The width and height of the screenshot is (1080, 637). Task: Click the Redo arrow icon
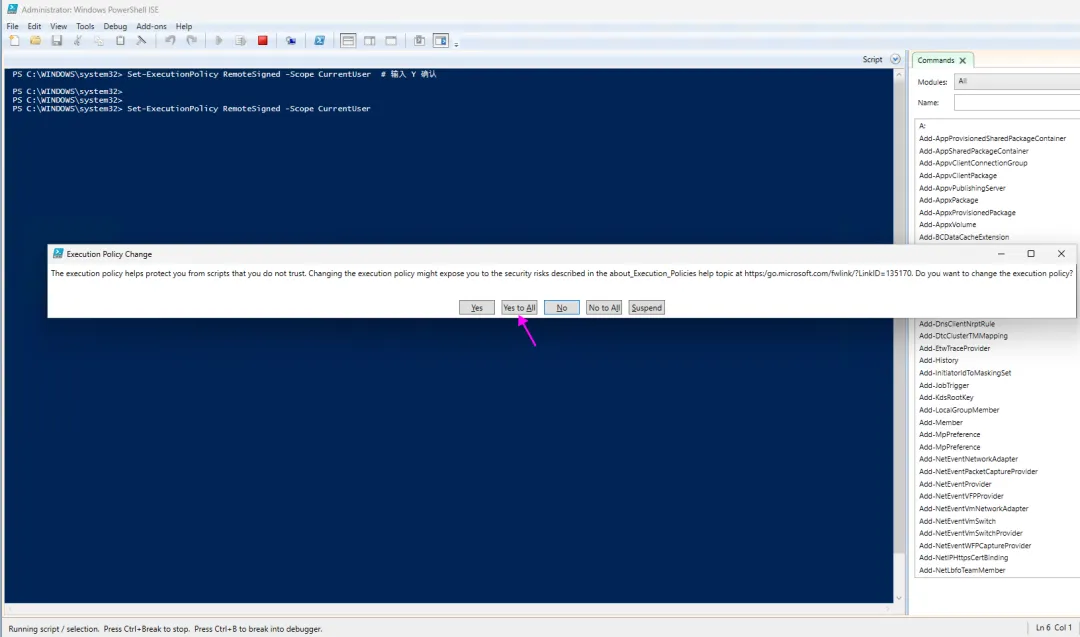coord(191,41)
